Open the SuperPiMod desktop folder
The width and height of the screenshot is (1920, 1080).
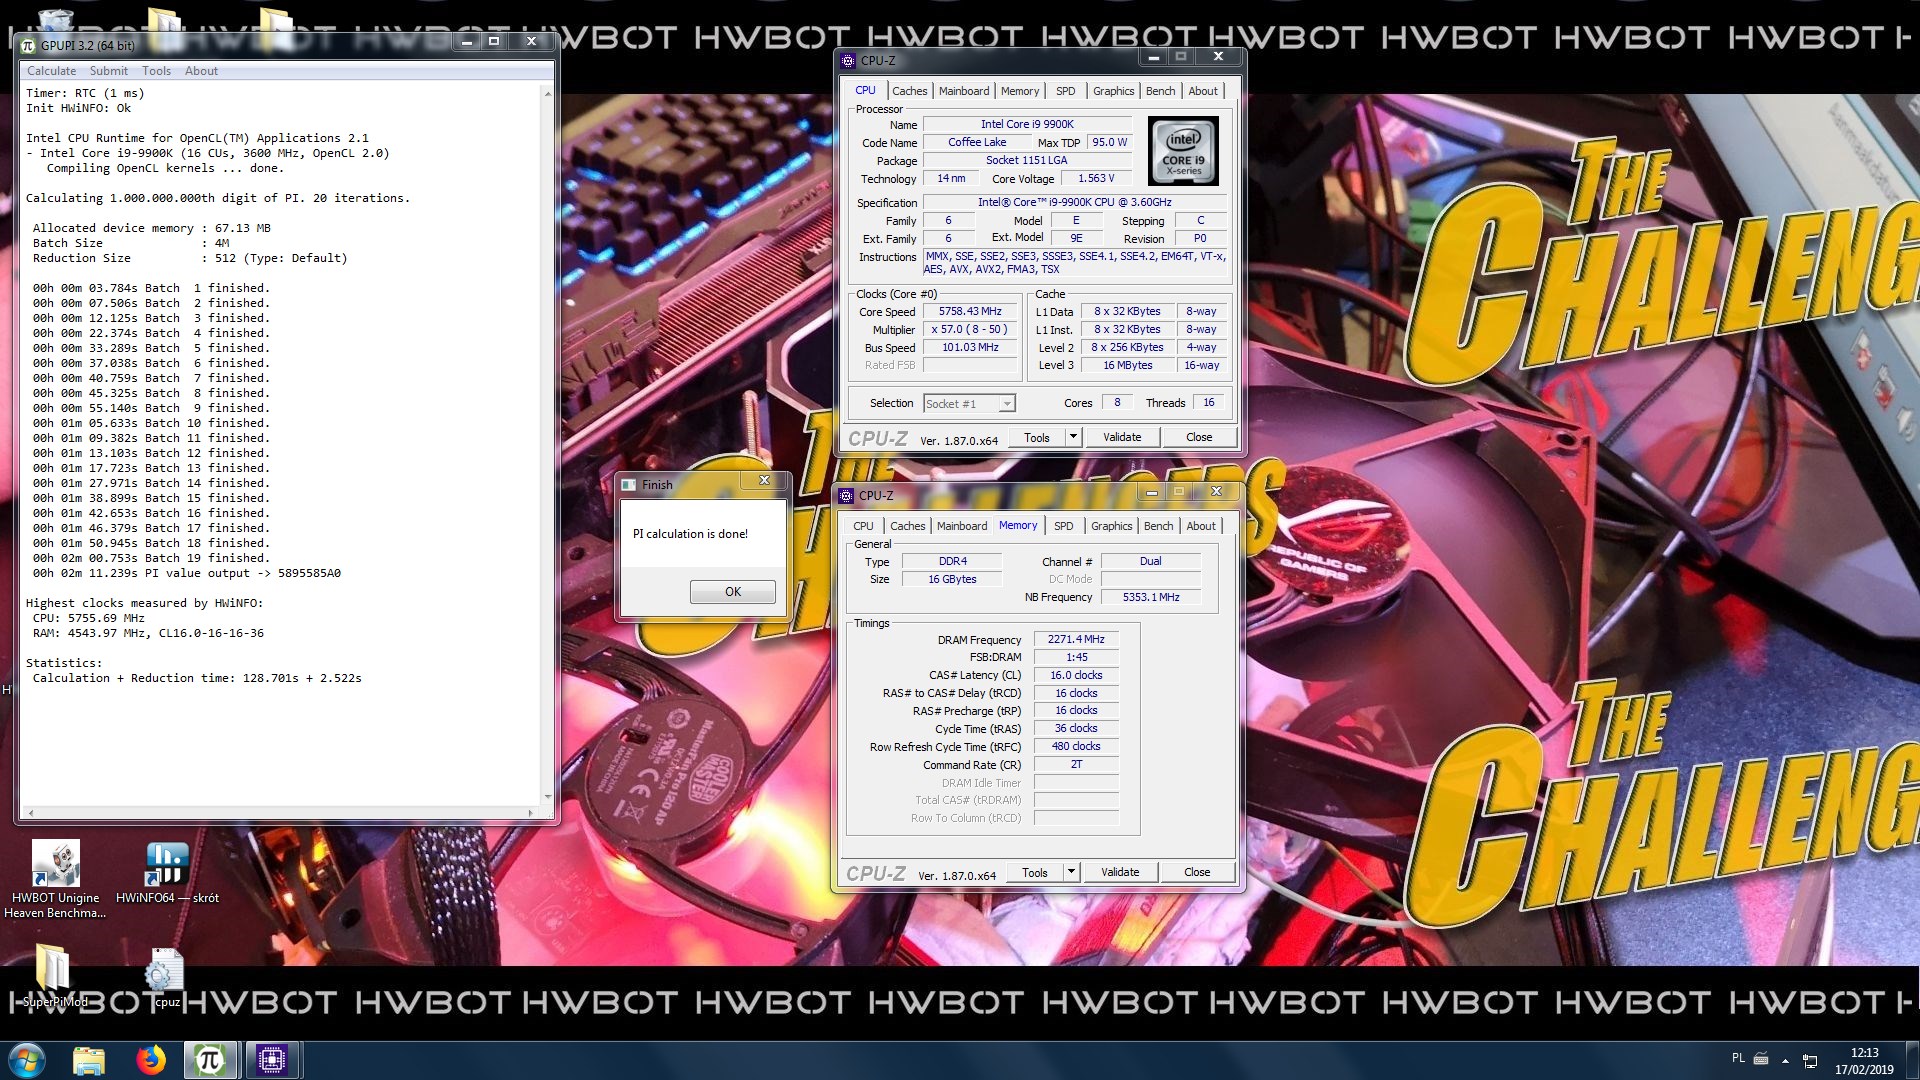click(x=54, y=975)
